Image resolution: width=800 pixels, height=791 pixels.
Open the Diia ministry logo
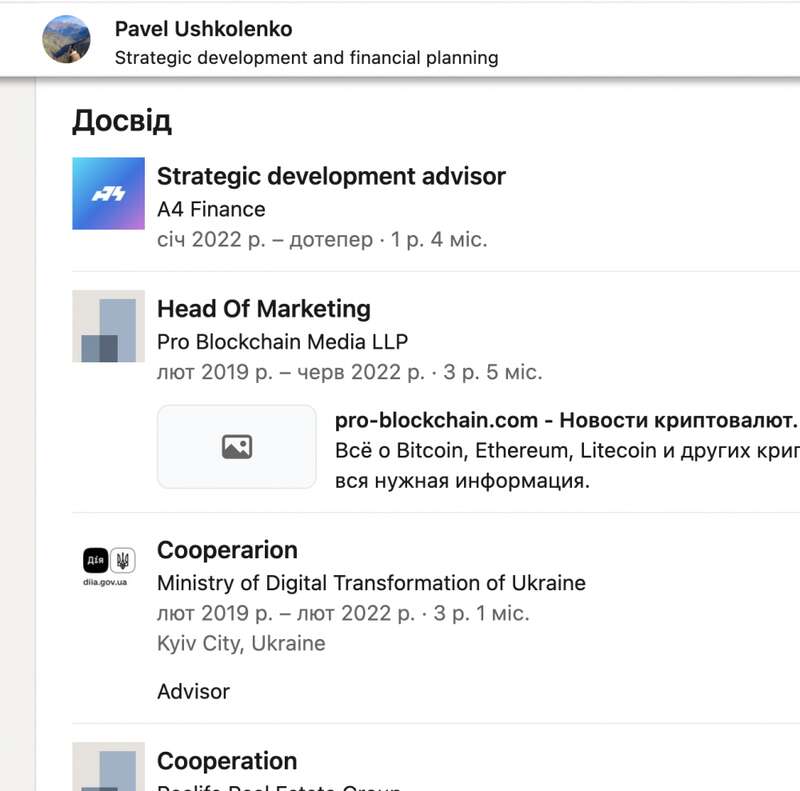click(x=108, y=566)
